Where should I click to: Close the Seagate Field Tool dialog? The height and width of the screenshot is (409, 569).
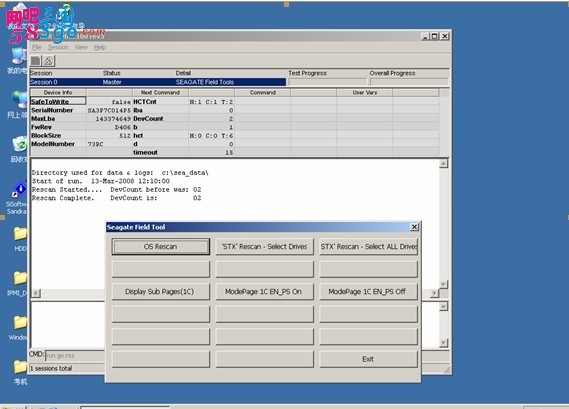pyautogui.click(x=414, y=227)
